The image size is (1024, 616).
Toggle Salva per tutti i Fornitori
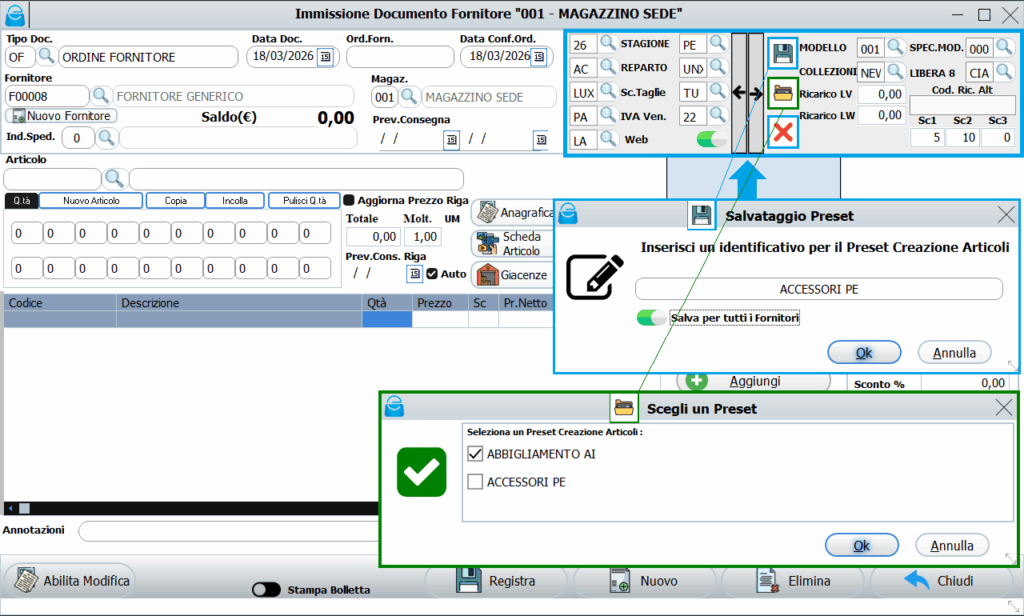coord(652,317)
